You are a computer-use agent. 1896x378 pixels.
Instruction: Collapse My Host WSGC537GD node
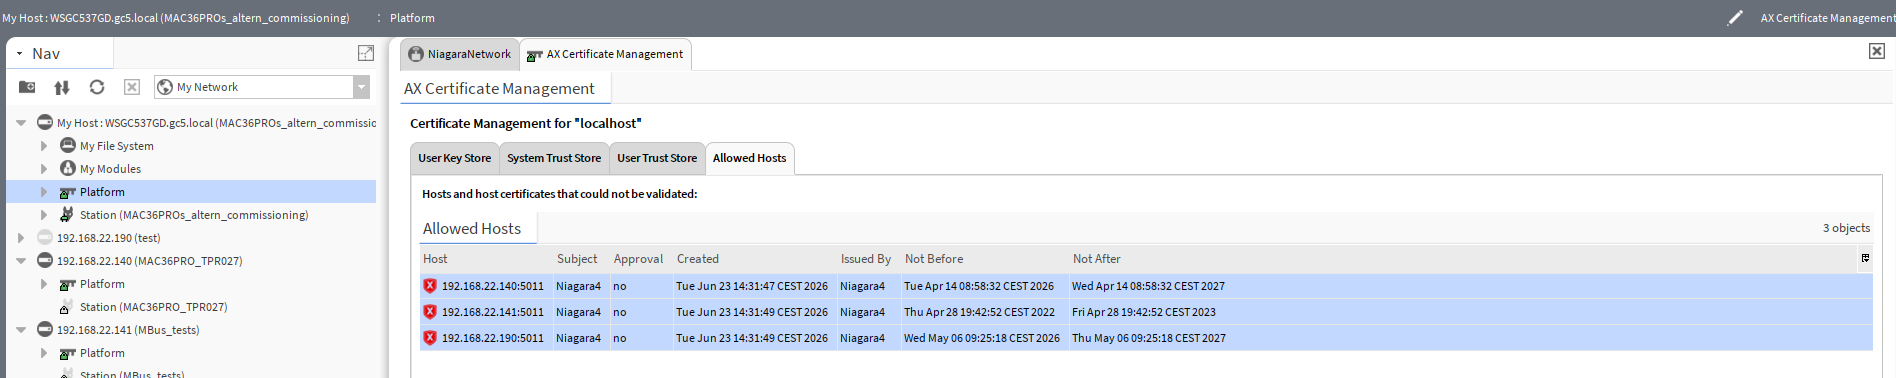21,123
